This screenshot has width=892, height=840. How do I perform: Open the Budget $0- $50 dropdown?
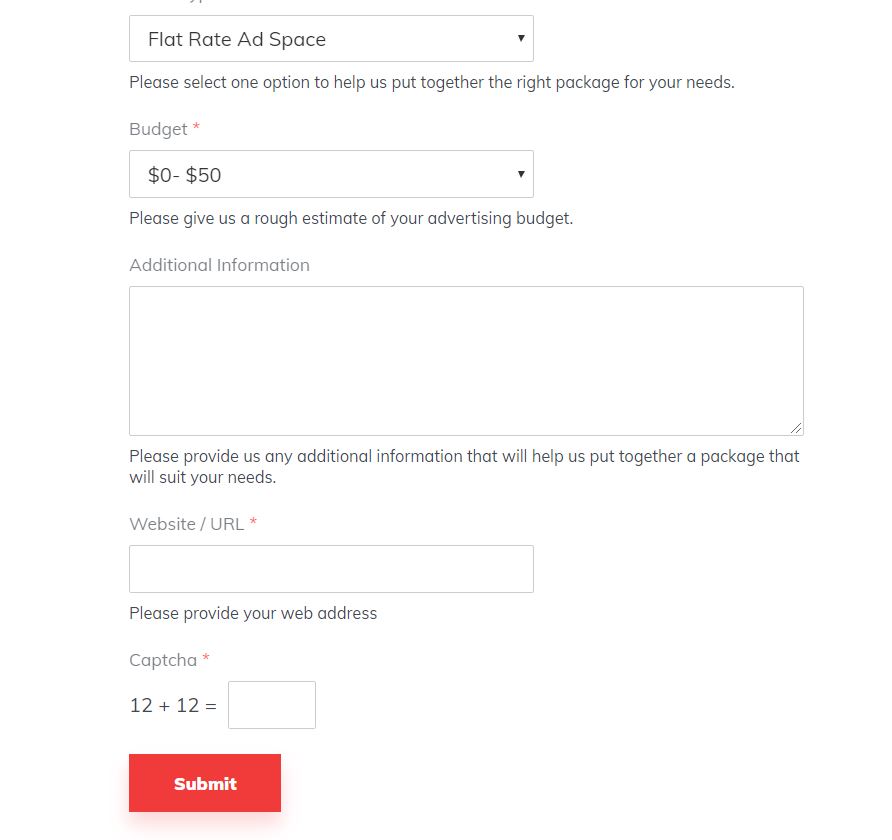pos(331,174)
